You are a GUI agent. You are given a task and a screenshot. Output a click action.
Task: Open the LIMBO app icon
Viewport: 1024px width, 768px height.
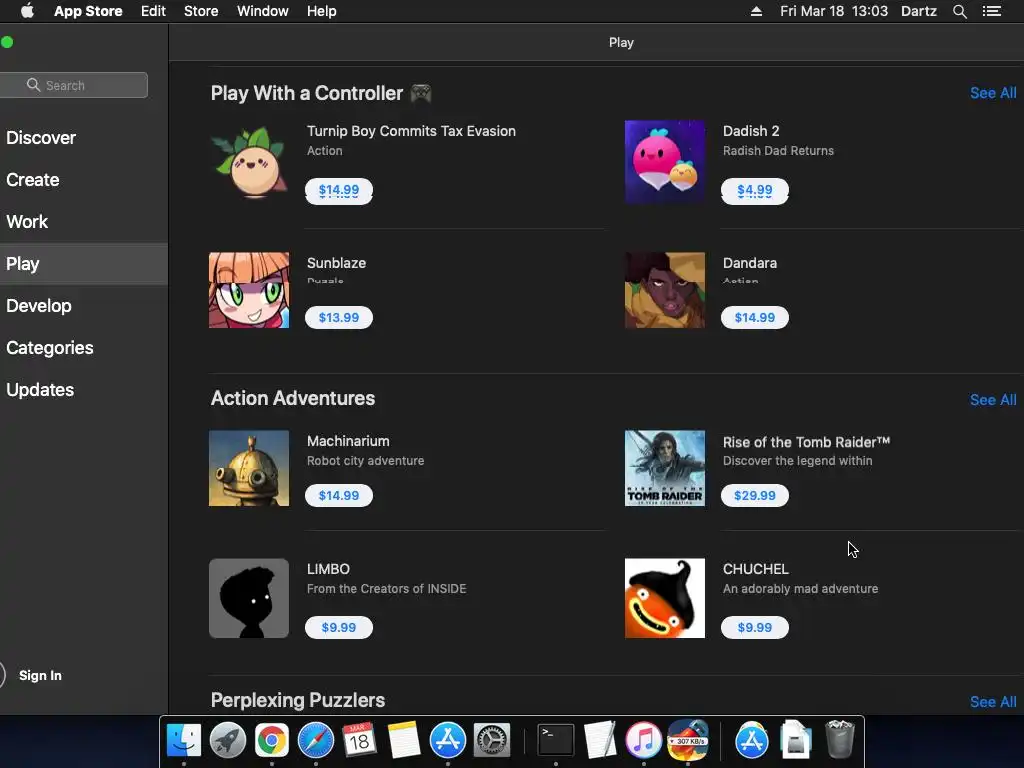[249, 598]
